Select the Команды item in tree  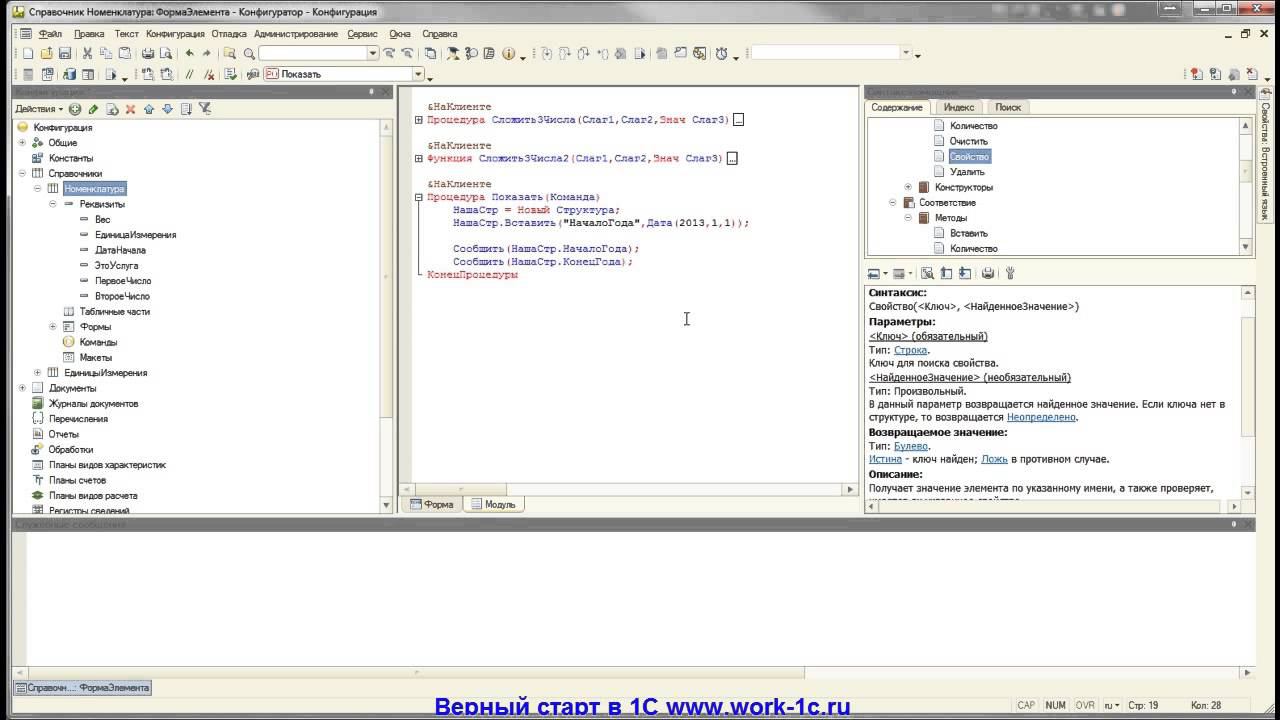click(98, 342)
